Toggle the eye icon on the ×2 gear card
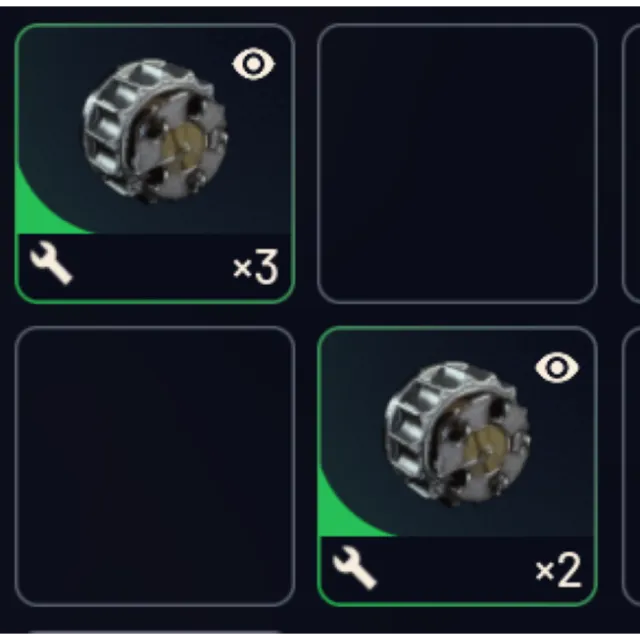 tap(557, 367)
